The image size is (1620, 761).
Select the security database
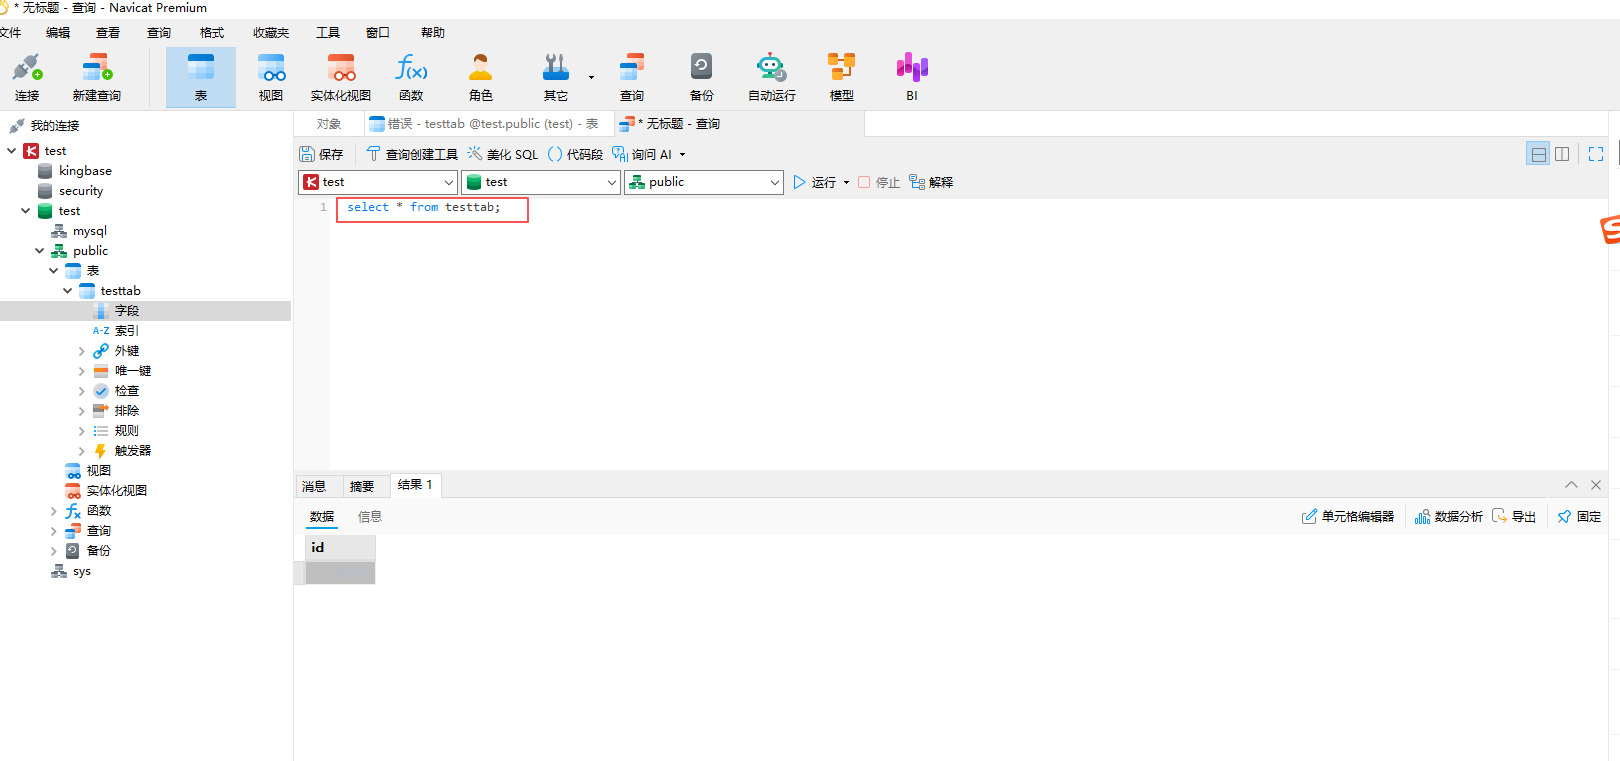click(71, 191)
